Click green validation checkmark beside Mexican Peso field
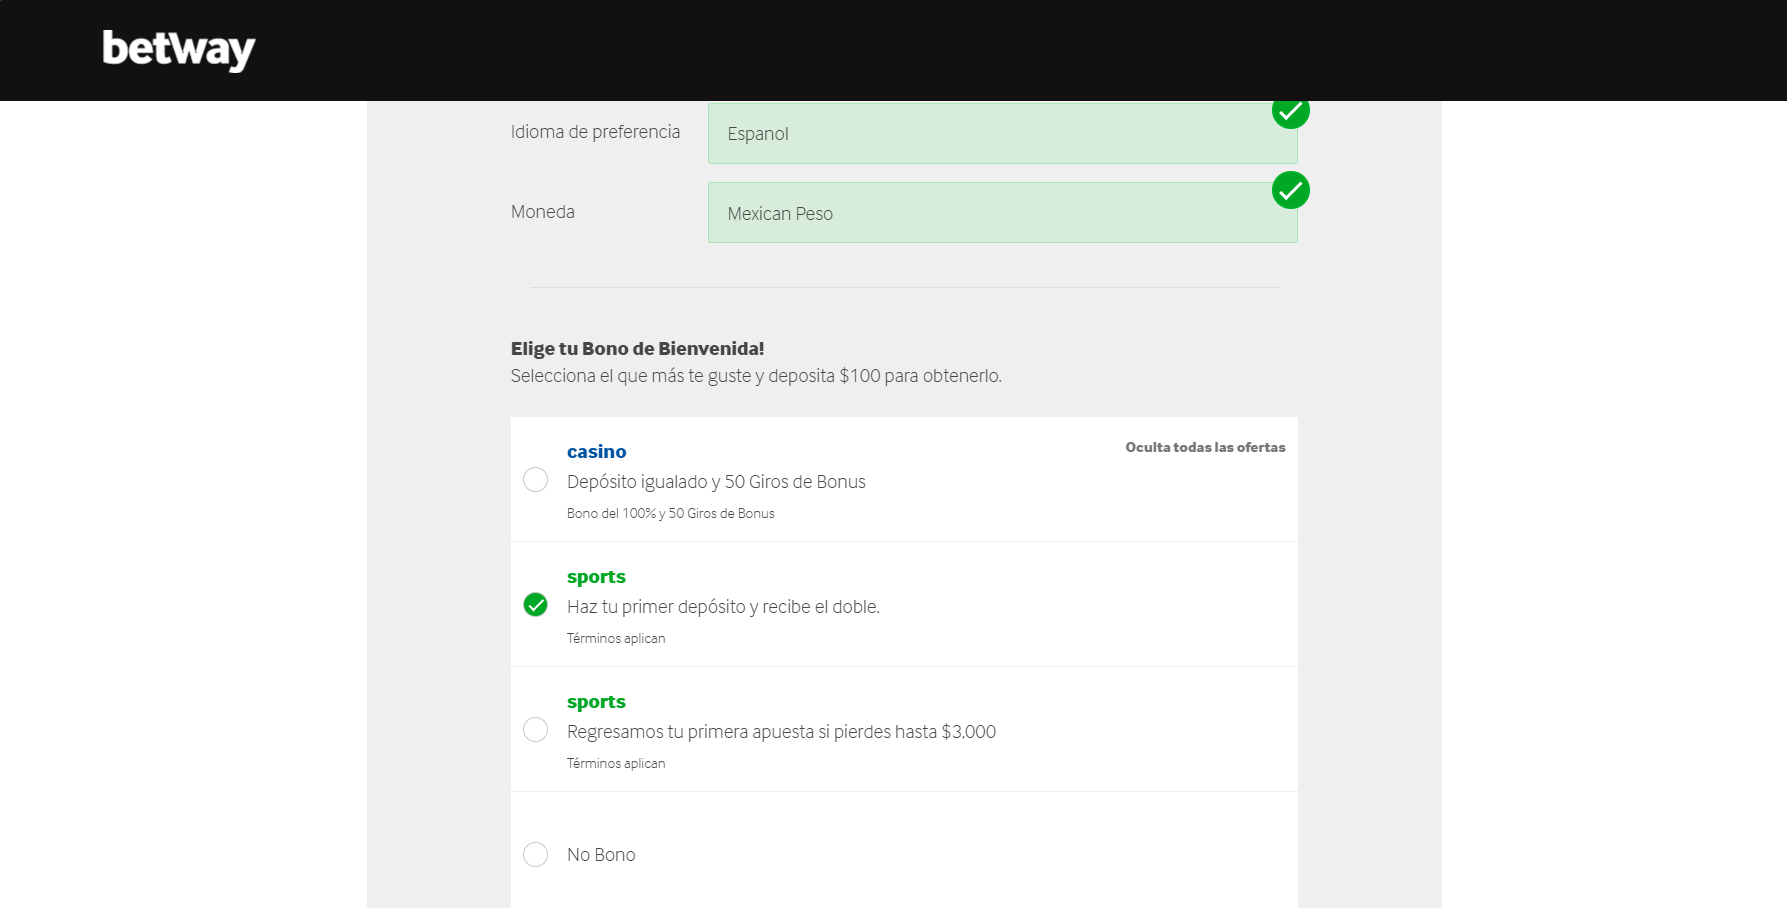1787x908 pixels. (x=1290, y=190)
